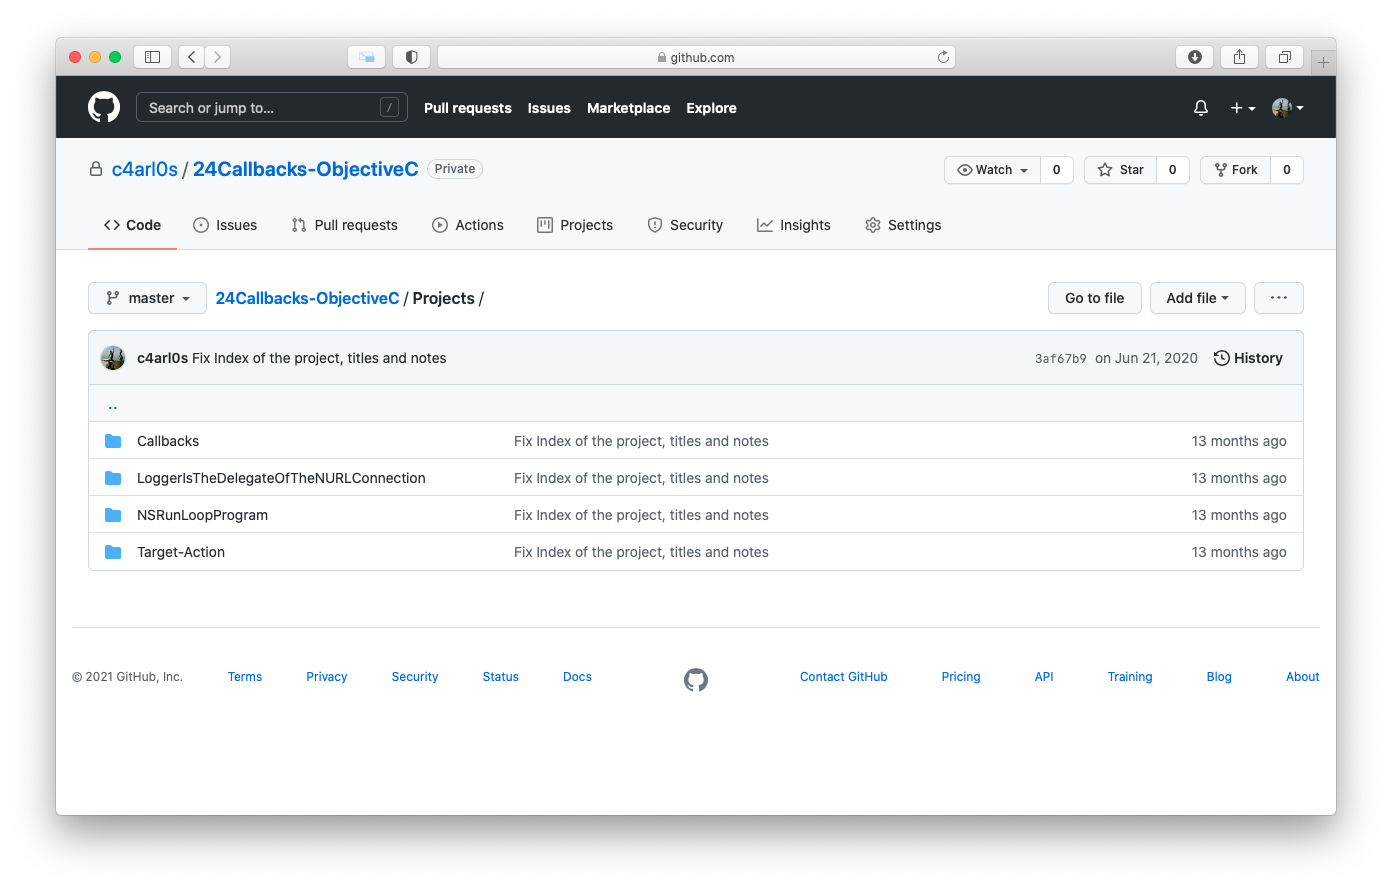Open Safari sidebar toggle button
This screenshot has height=889, width=1392.
pyautogui.click(x=153, y=57)
